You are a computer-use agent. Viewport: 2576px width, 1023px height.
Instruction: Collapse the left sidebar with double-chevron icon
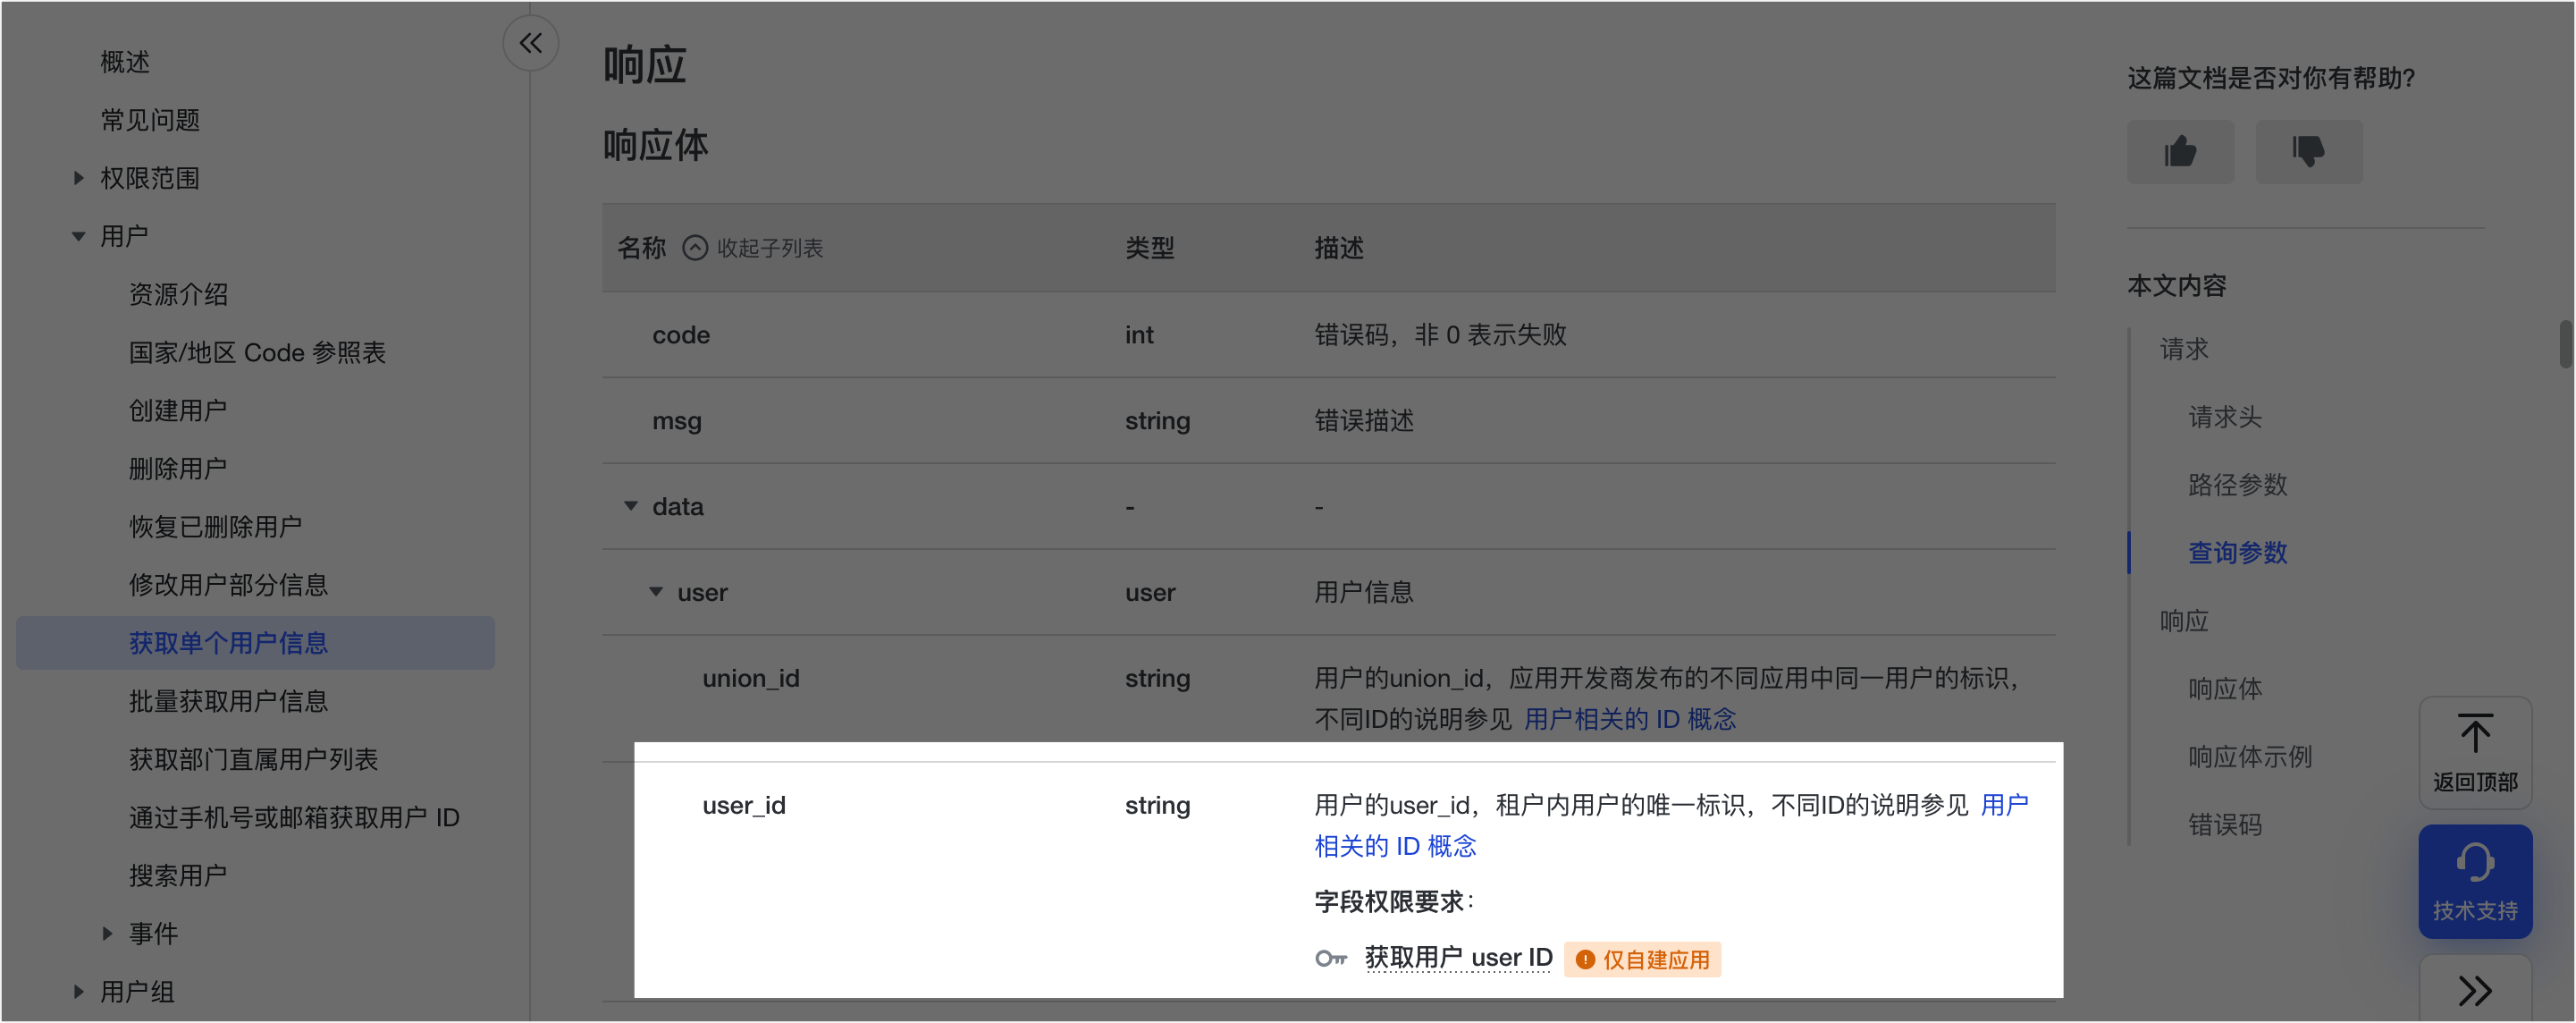530,43
